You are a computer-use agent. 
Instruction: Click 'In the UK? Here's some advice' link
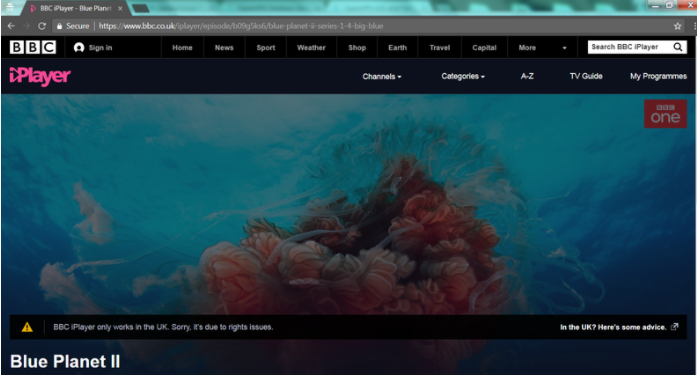(x=613, y=327)
